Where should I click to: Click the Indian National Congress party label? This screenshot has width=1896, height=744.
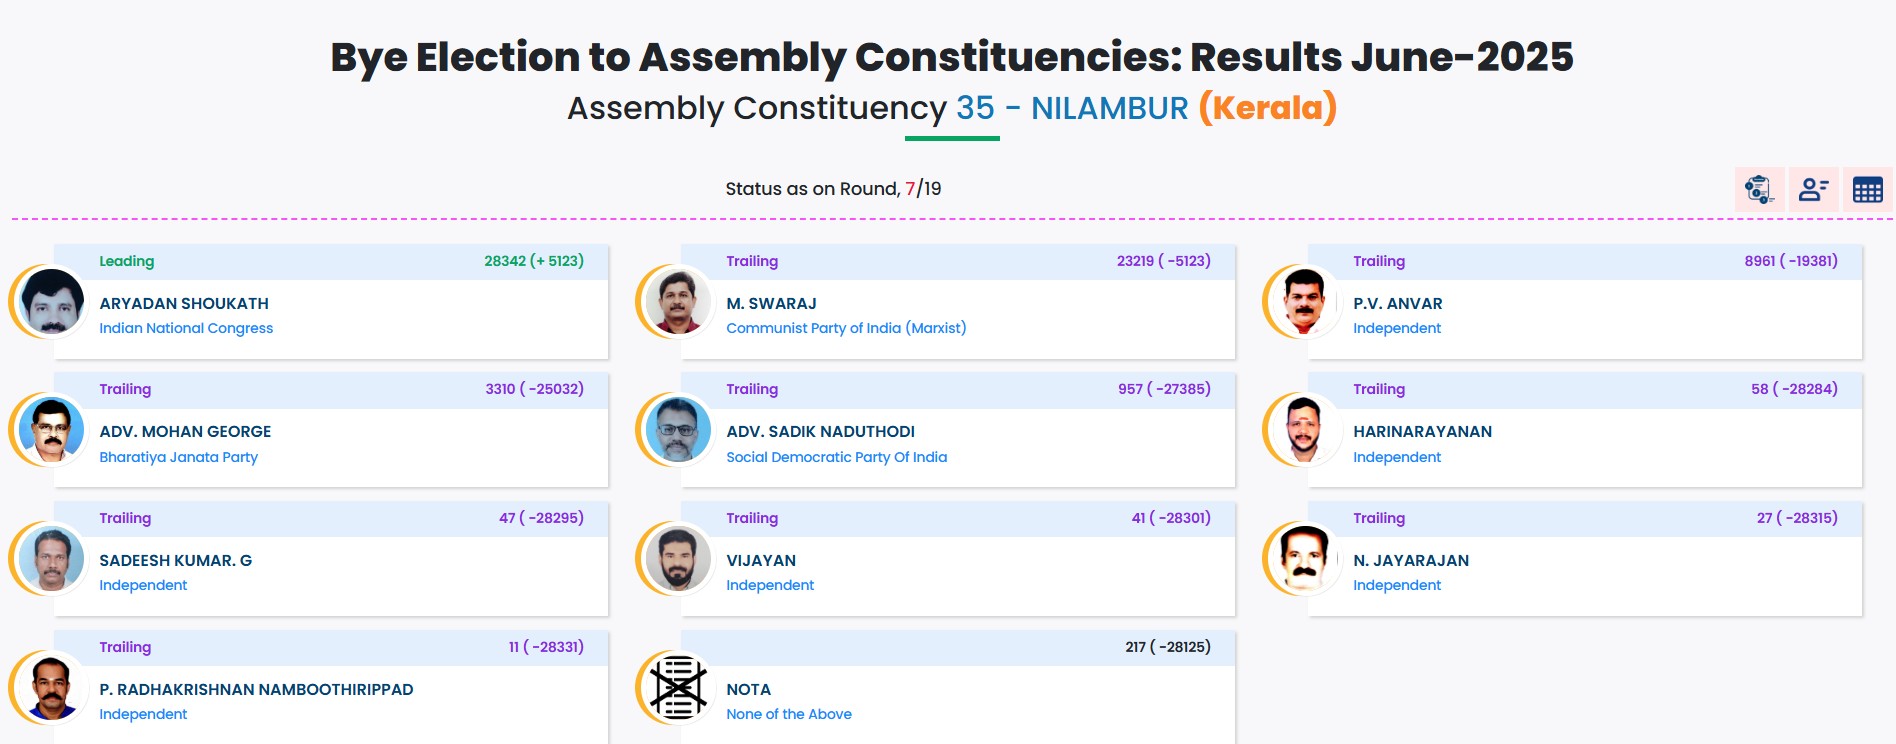pos(186,328)
